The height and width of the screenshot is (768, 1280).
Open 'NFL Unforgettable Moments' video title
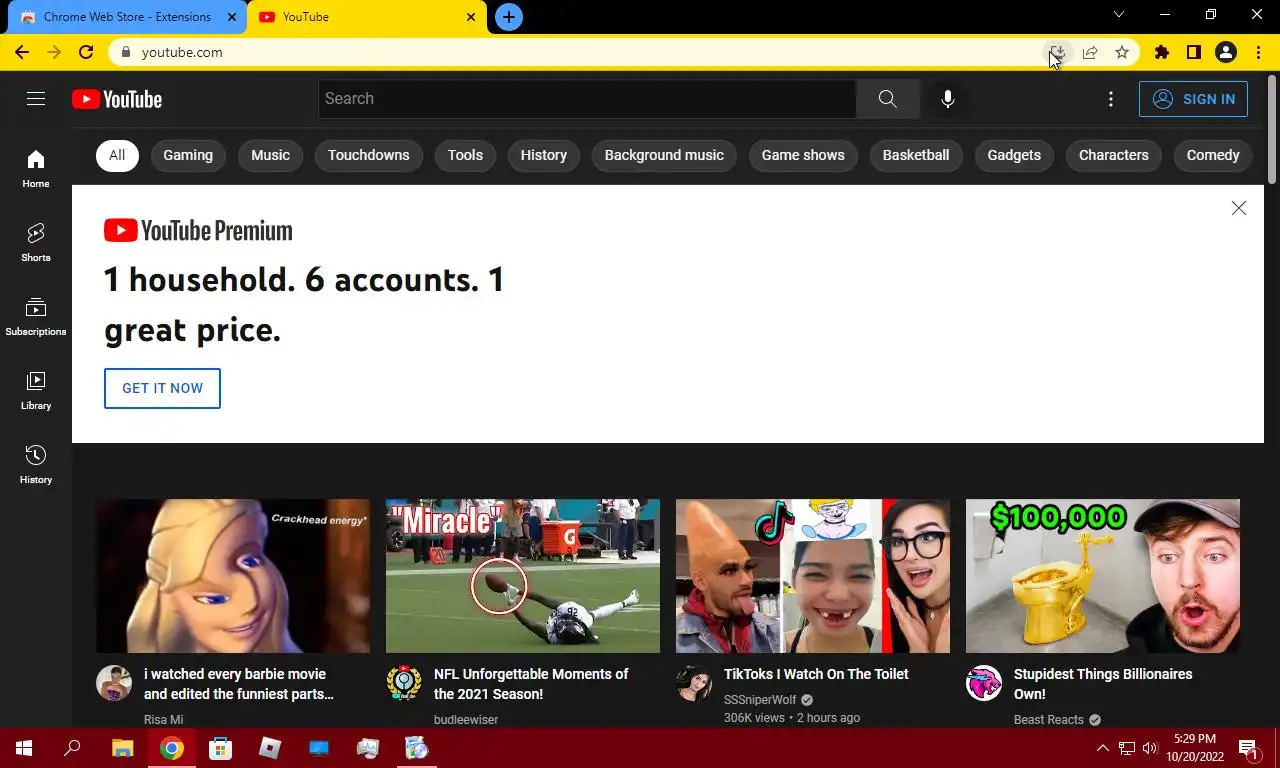pos(531,684)
